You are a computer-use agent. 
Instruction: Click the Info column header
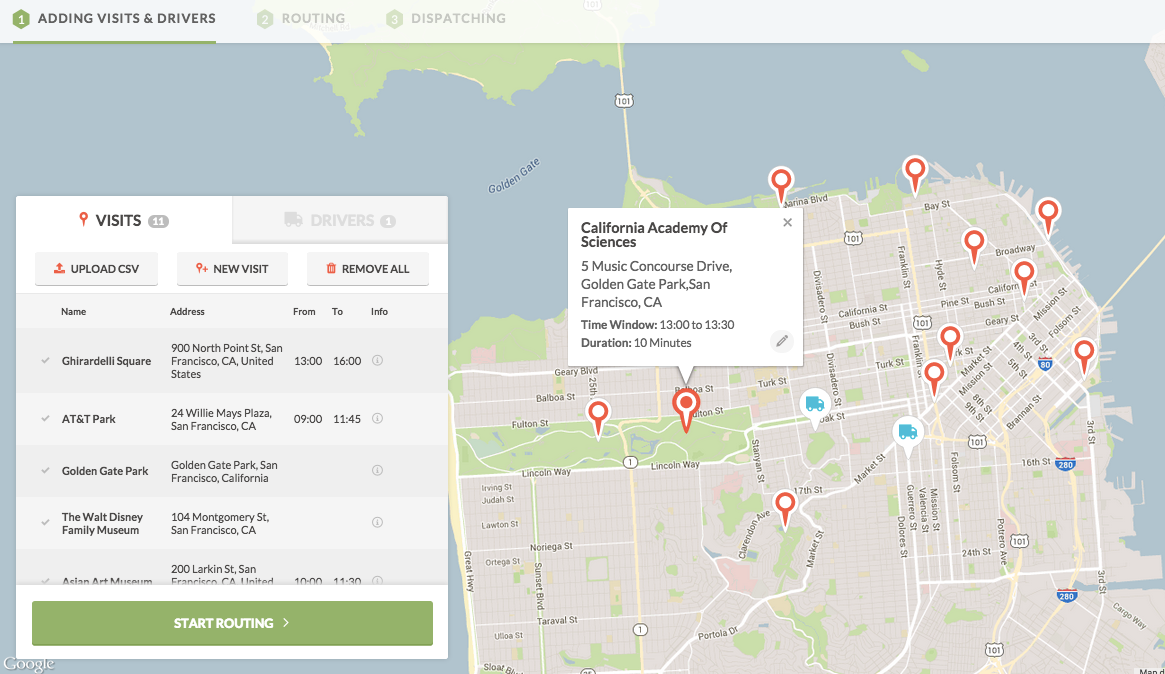click(x=379, y=311)
